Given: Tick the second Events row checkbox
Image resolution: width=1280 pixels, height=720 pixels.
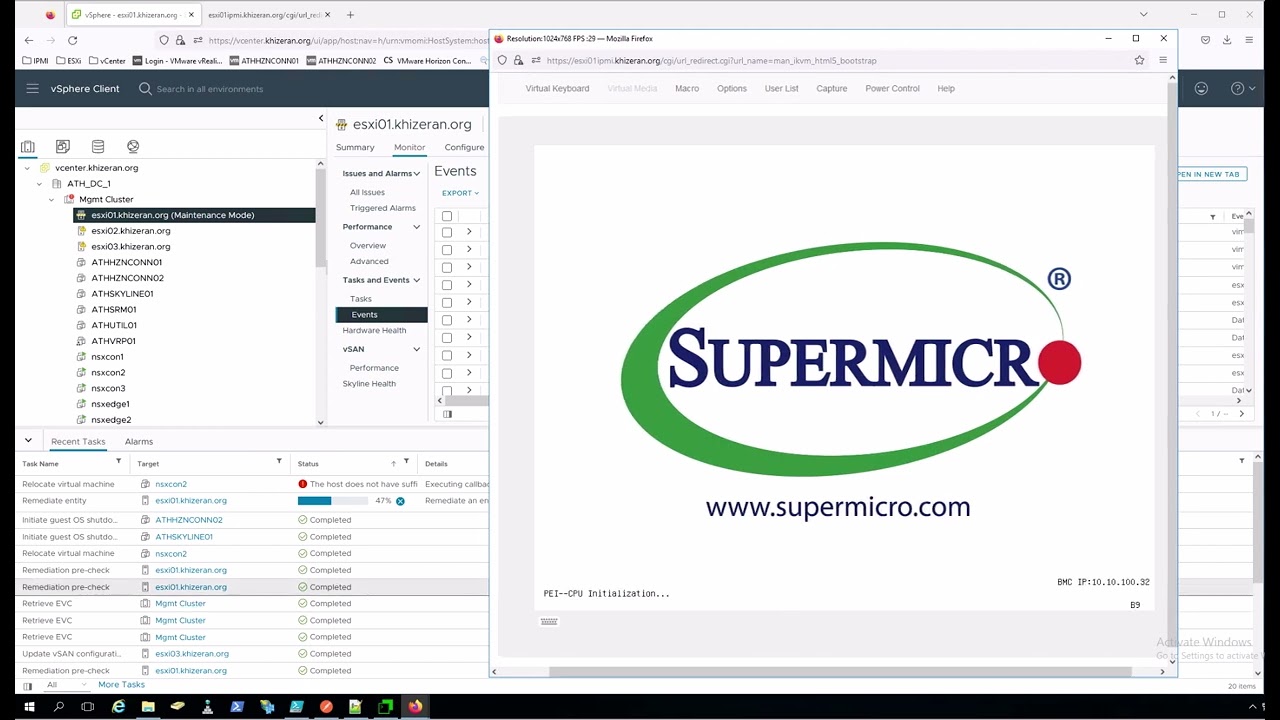Looking at the screenshot, I should pyautogui.click(x=447, y=250).
